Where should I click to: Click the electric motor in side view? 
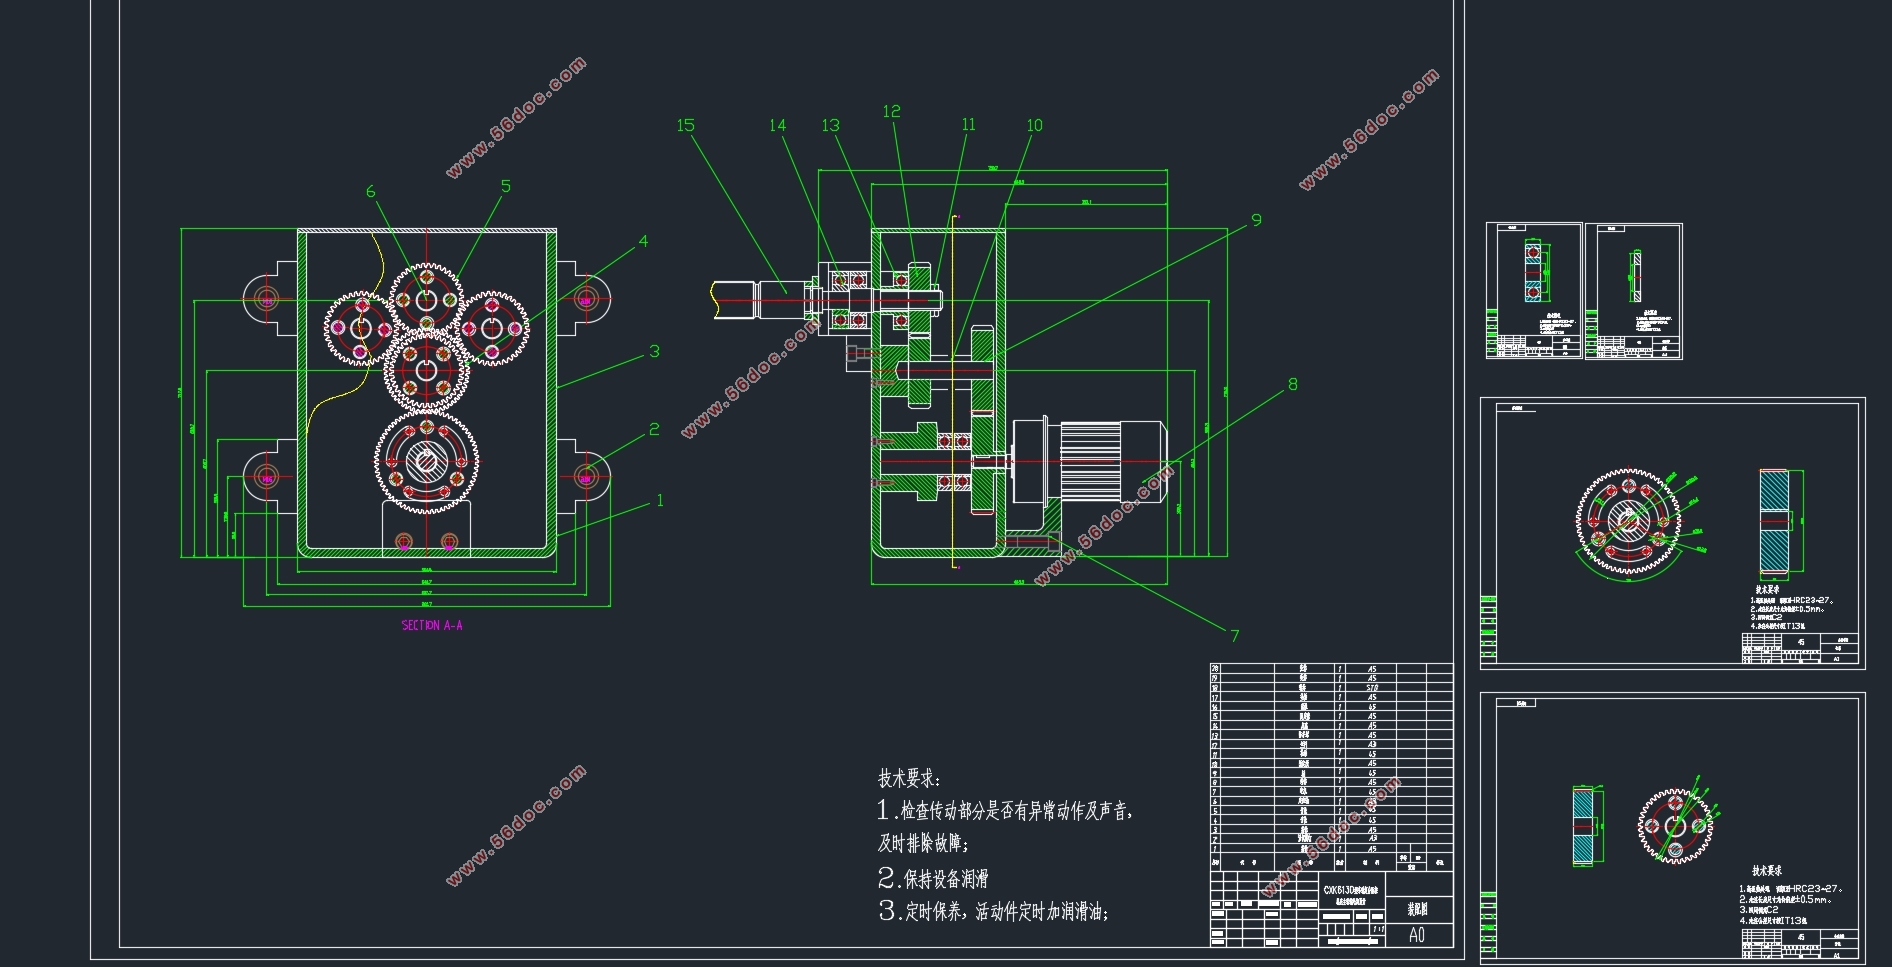(x=1090, y=460)
